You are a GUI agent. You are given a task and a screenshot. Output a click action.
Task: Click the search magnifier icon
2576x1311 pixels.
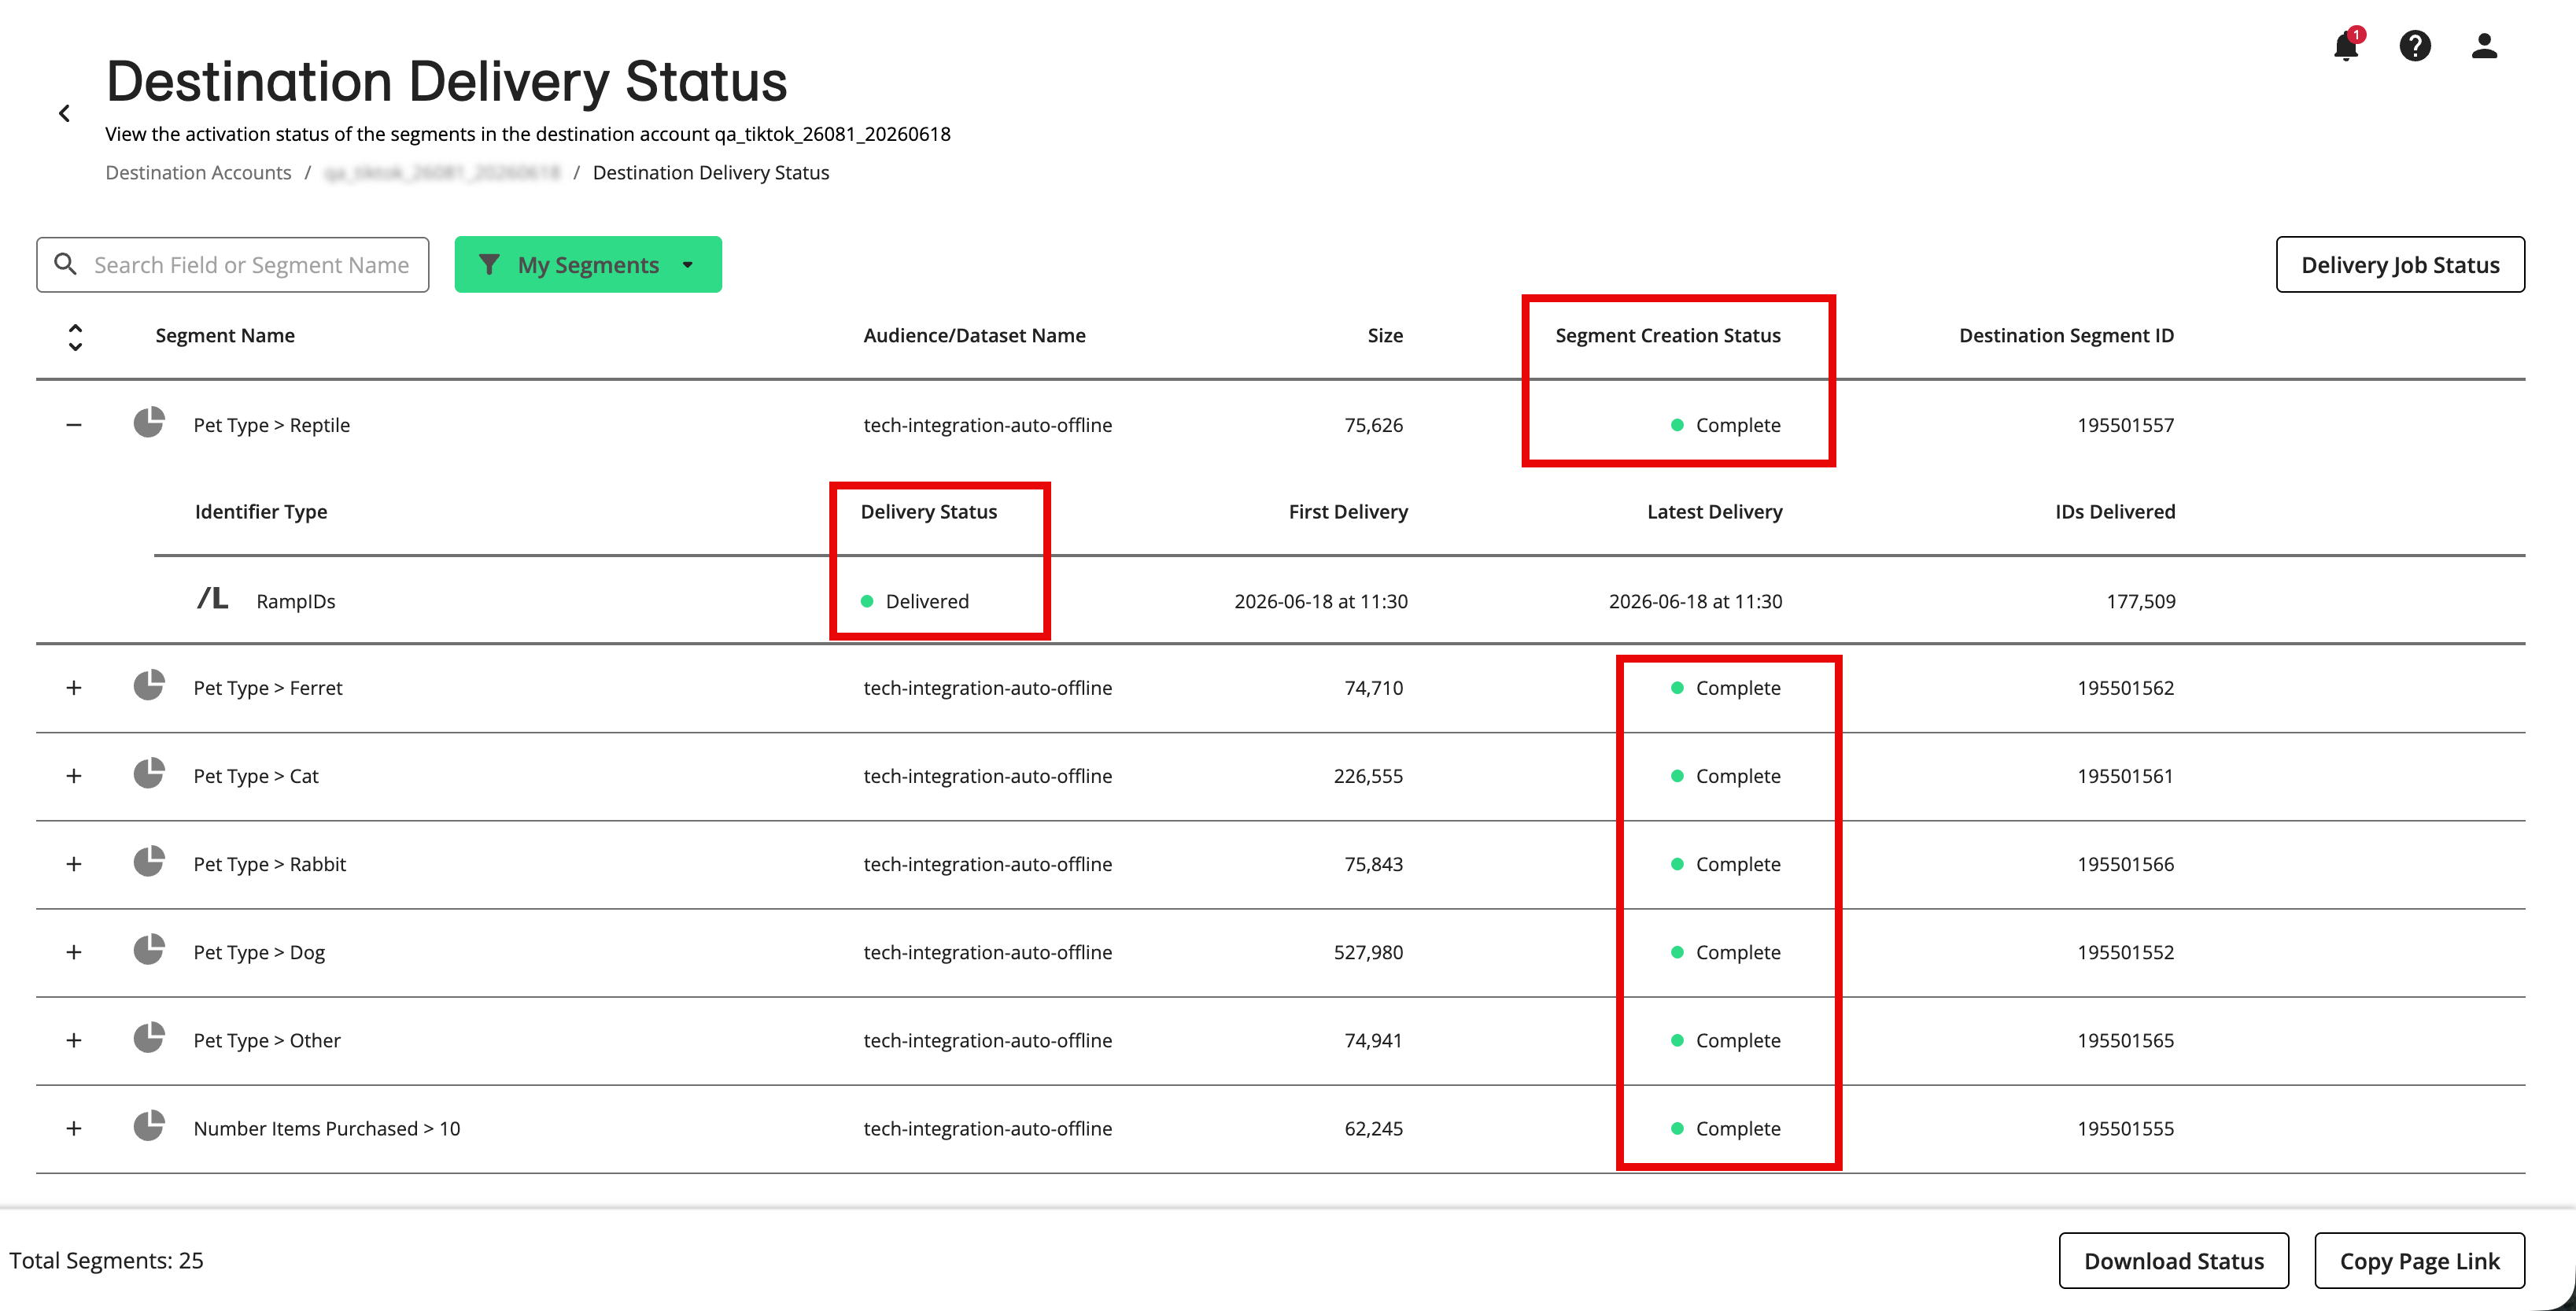[x=66, y=264]
